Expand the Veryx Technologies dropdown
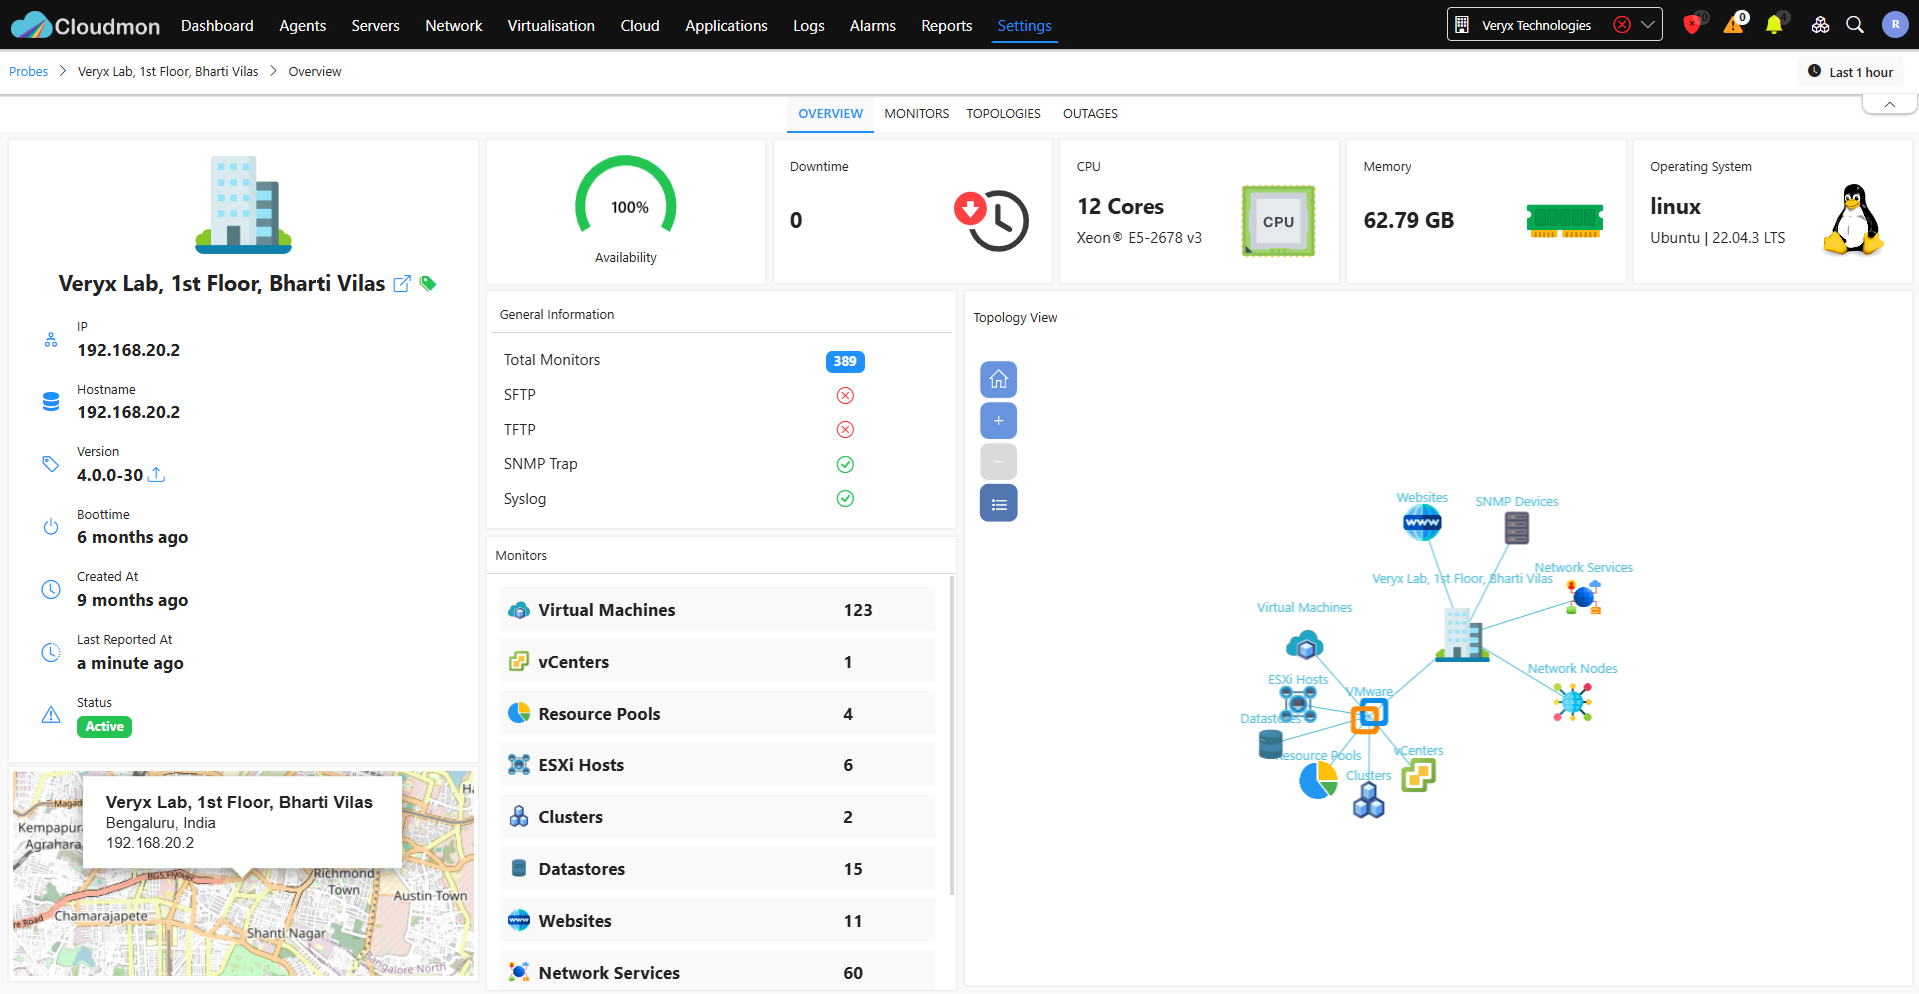1919x994 pixels. [1647, 25]
